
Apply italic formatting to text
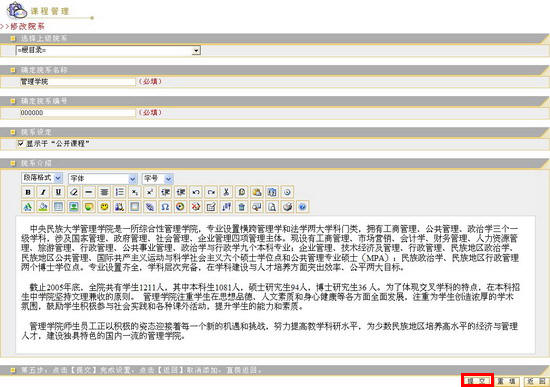(x=43, y=192)
